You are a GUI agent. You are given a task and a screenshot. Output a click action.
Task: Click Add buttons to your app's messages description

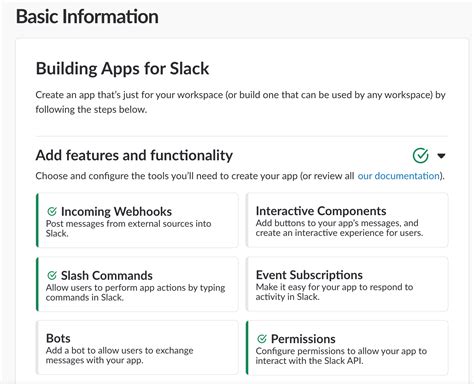(x=339, y=228)
